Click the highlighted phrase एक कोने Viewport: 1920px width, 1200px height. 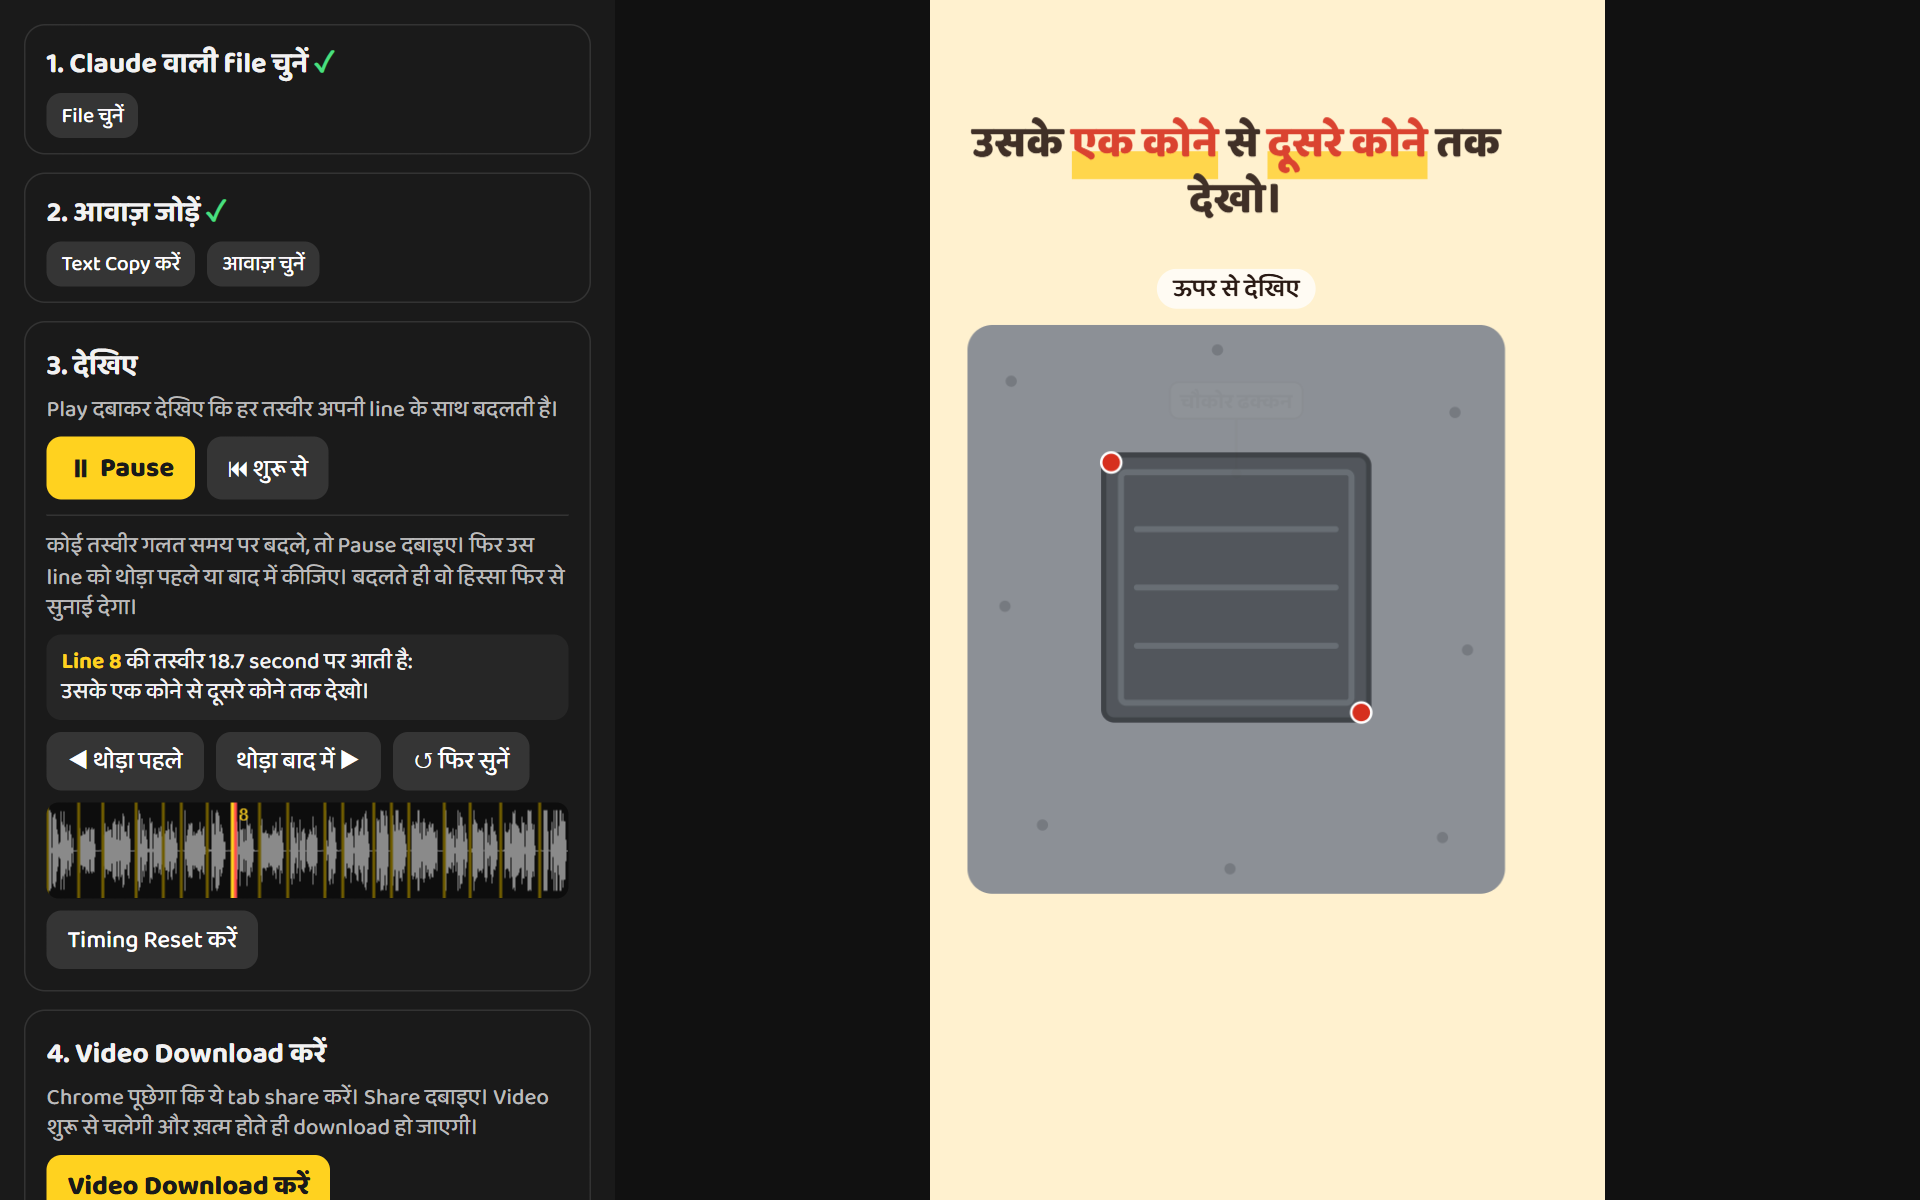[1144, 143]
